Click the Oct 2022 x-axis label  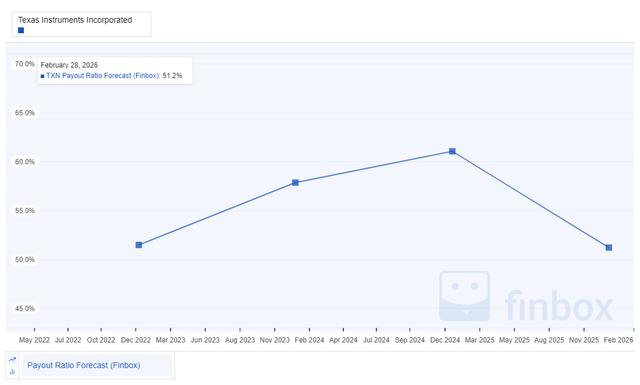coord(101,340)
